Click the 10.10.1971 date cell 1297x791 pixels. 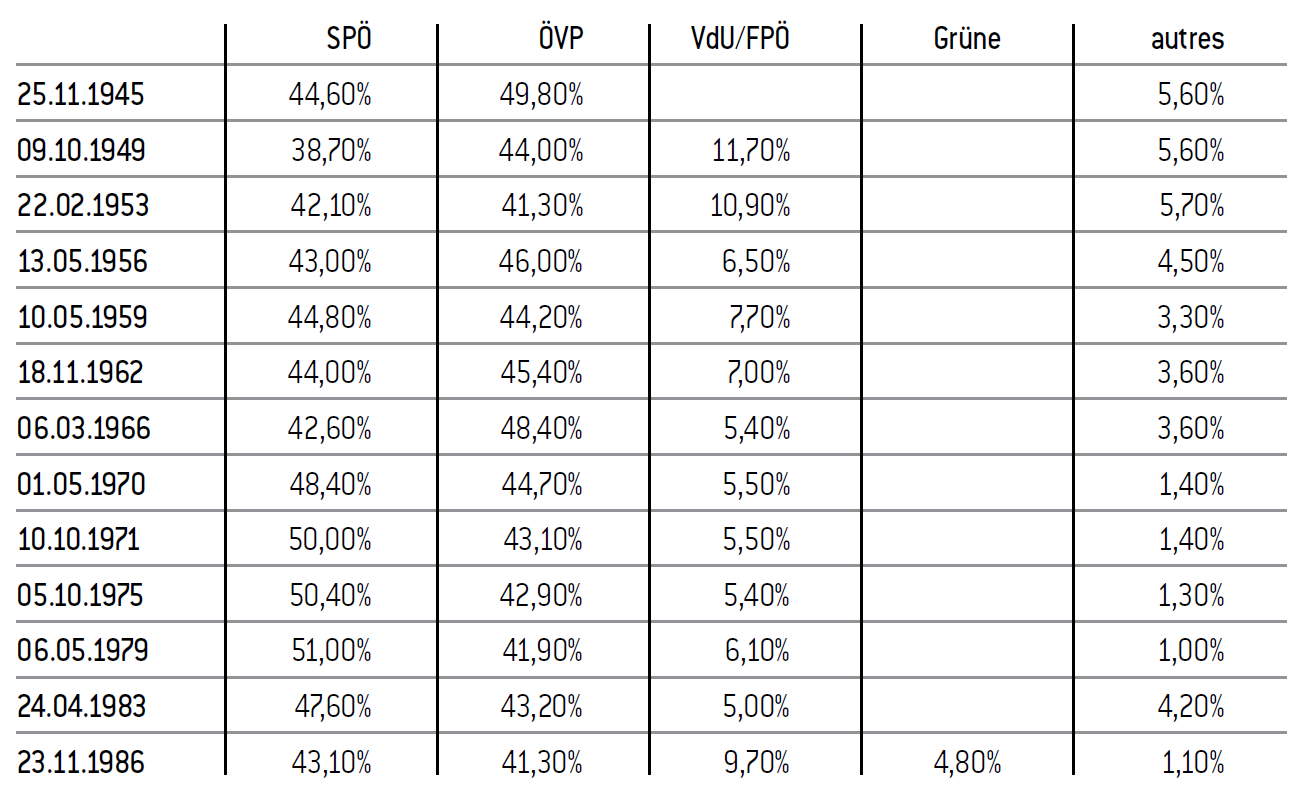(x=79, y=540)
